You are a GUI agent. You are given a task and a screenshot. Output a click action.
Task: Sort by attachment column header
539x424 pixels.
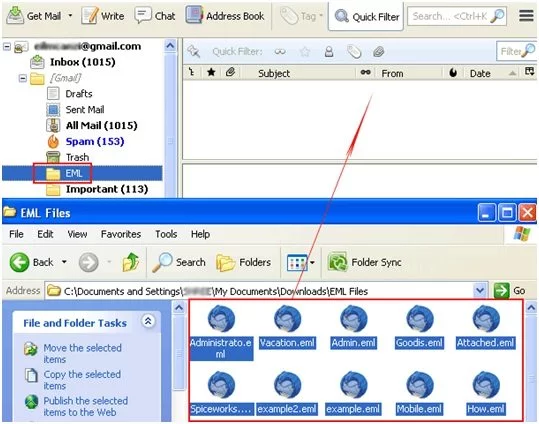pos(230,73)
